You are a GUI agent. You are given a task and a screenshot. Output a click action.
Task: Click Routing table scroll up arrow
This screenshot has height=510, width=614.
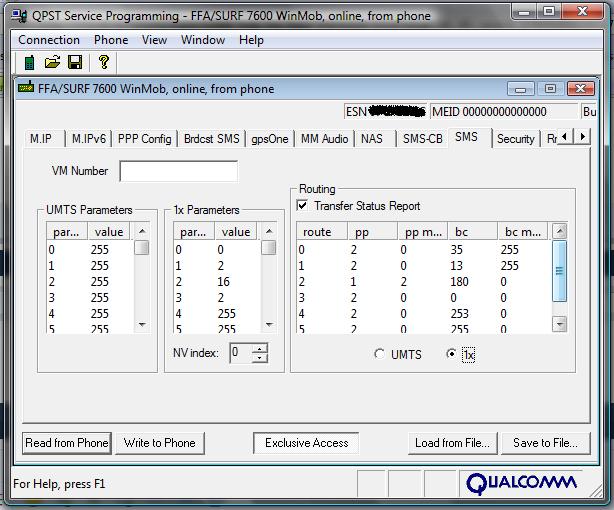[560, 231]
